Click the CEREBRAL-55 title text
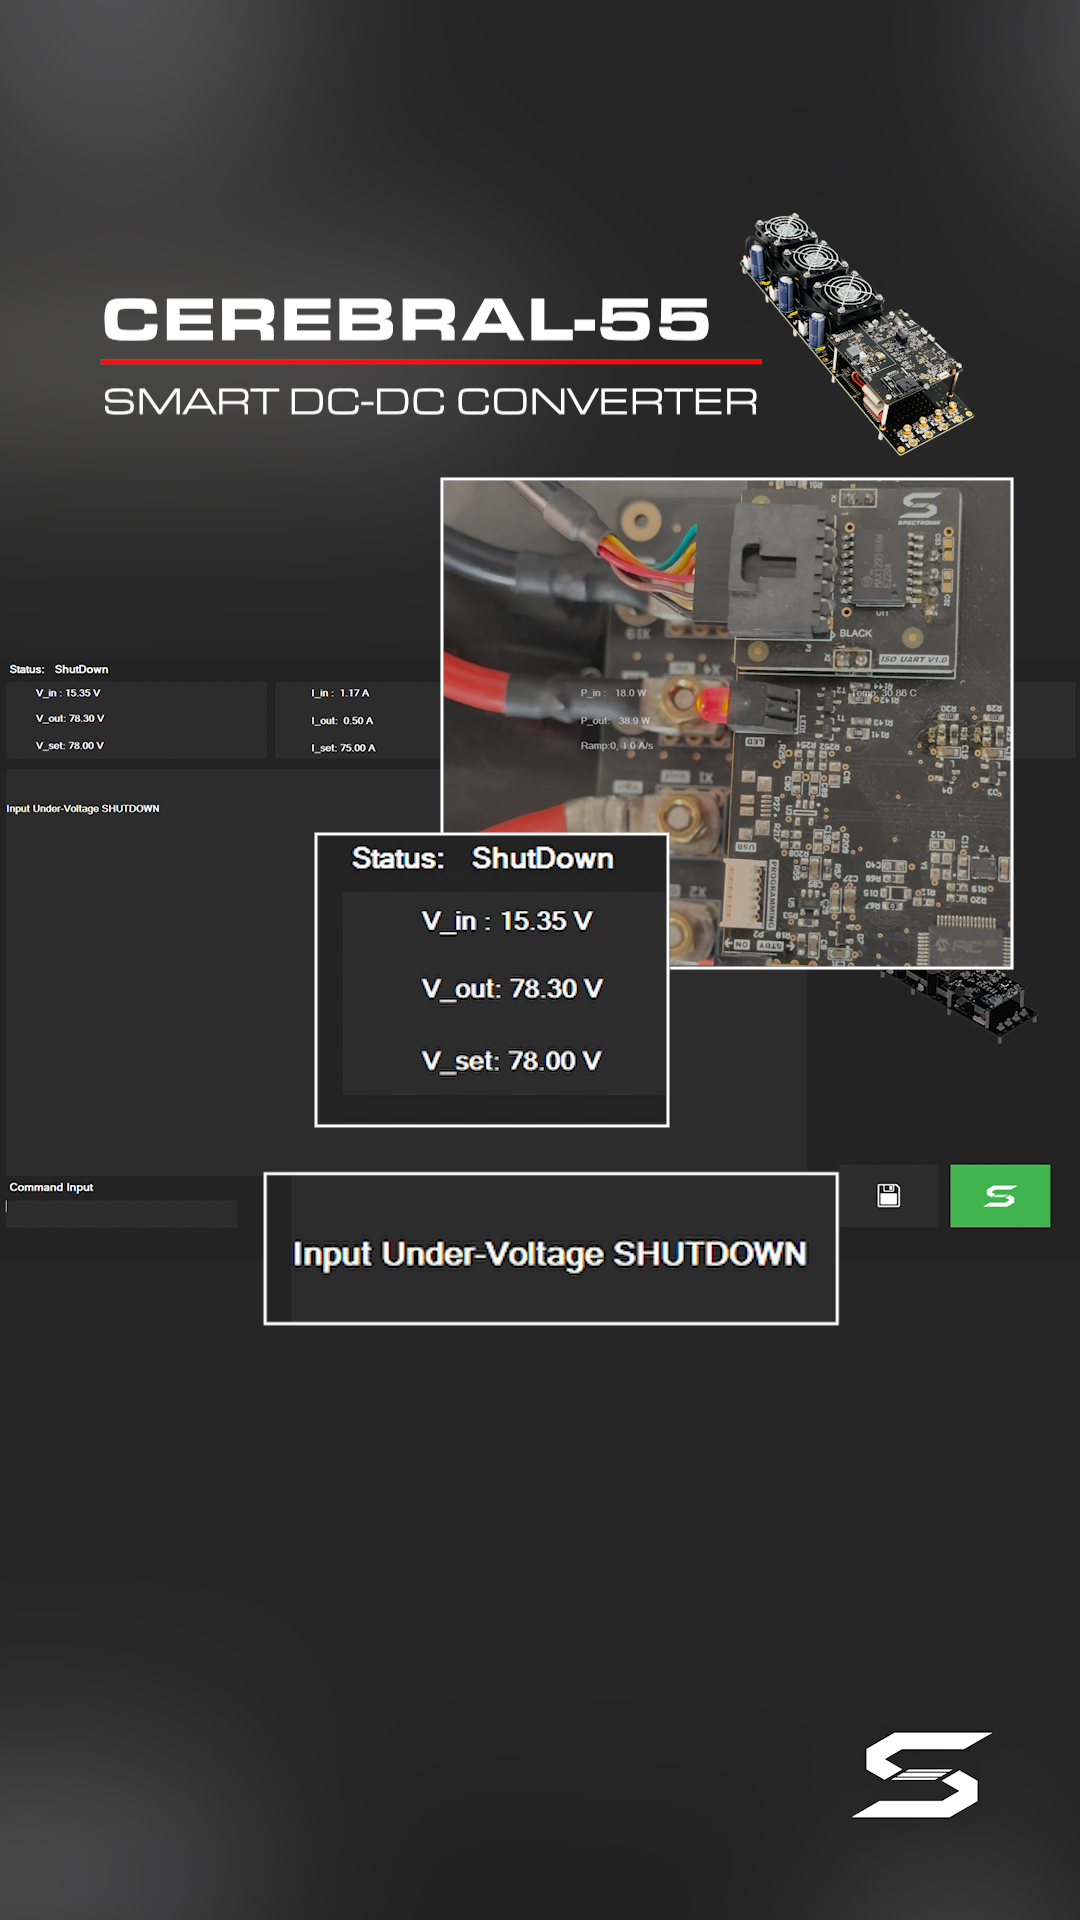The width and height of the screenshot is (1080, 1920). (407, 320)
